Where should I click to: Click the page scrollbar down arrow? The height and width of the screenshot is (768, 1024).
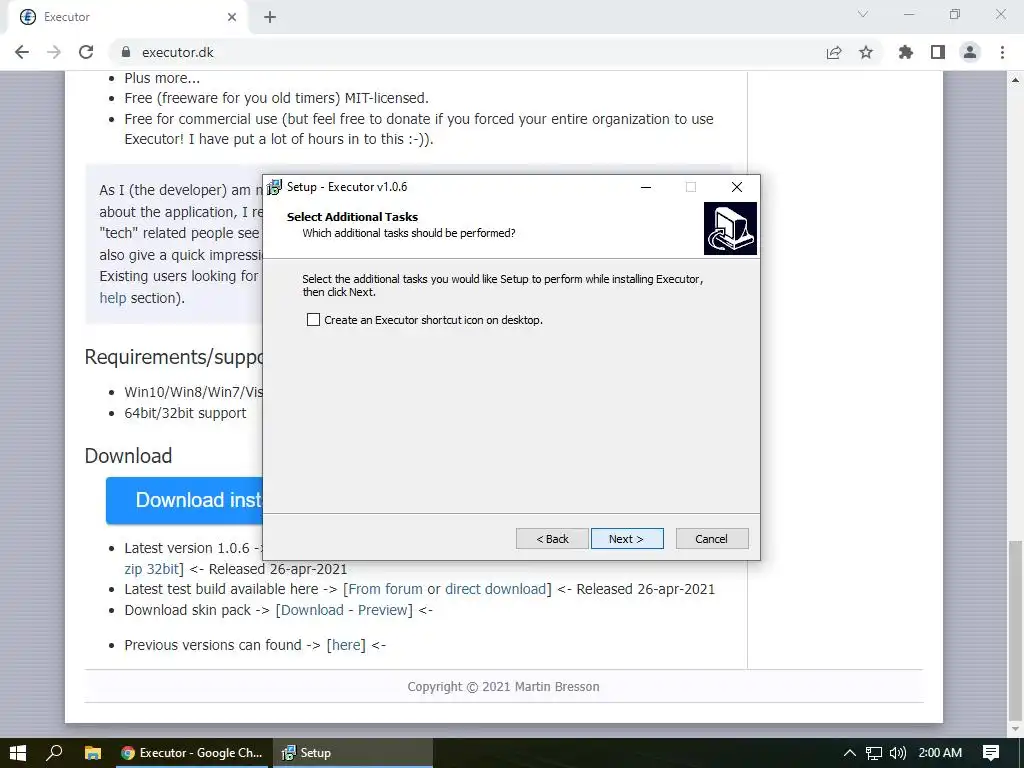(x=1016, y=729)
